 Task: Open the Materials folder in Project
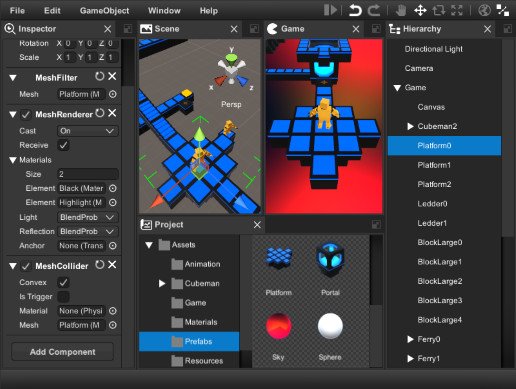point(189,322)
